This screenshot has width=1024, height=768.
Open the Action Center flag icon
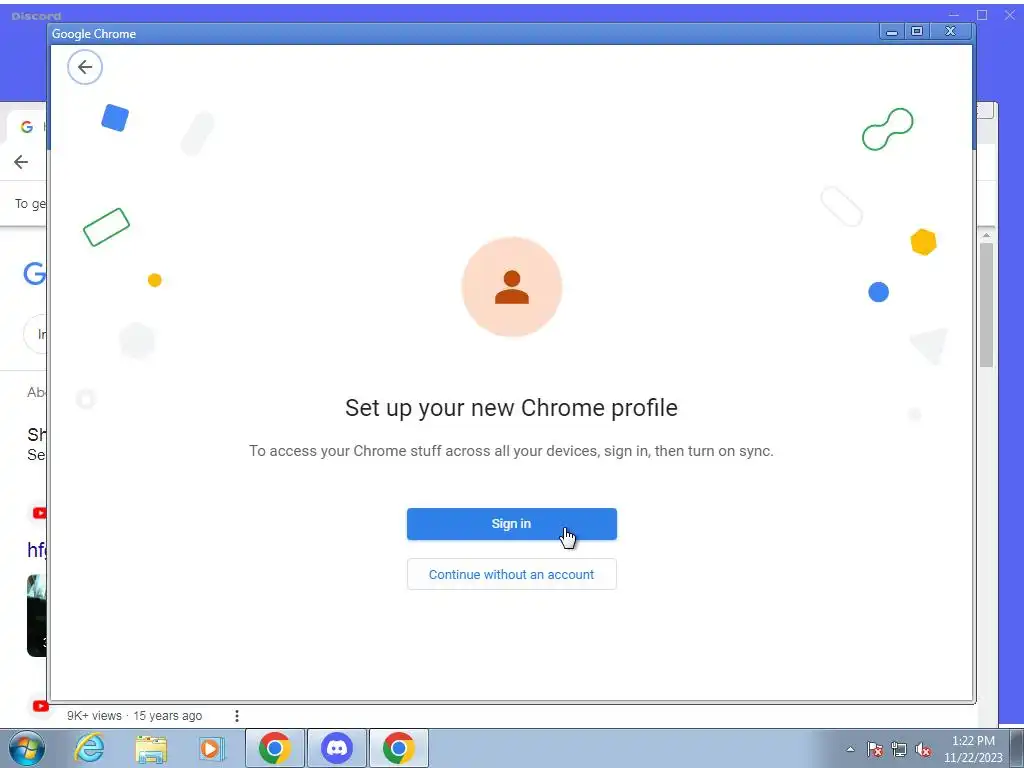pyautogui.click(x=874, y=749)
